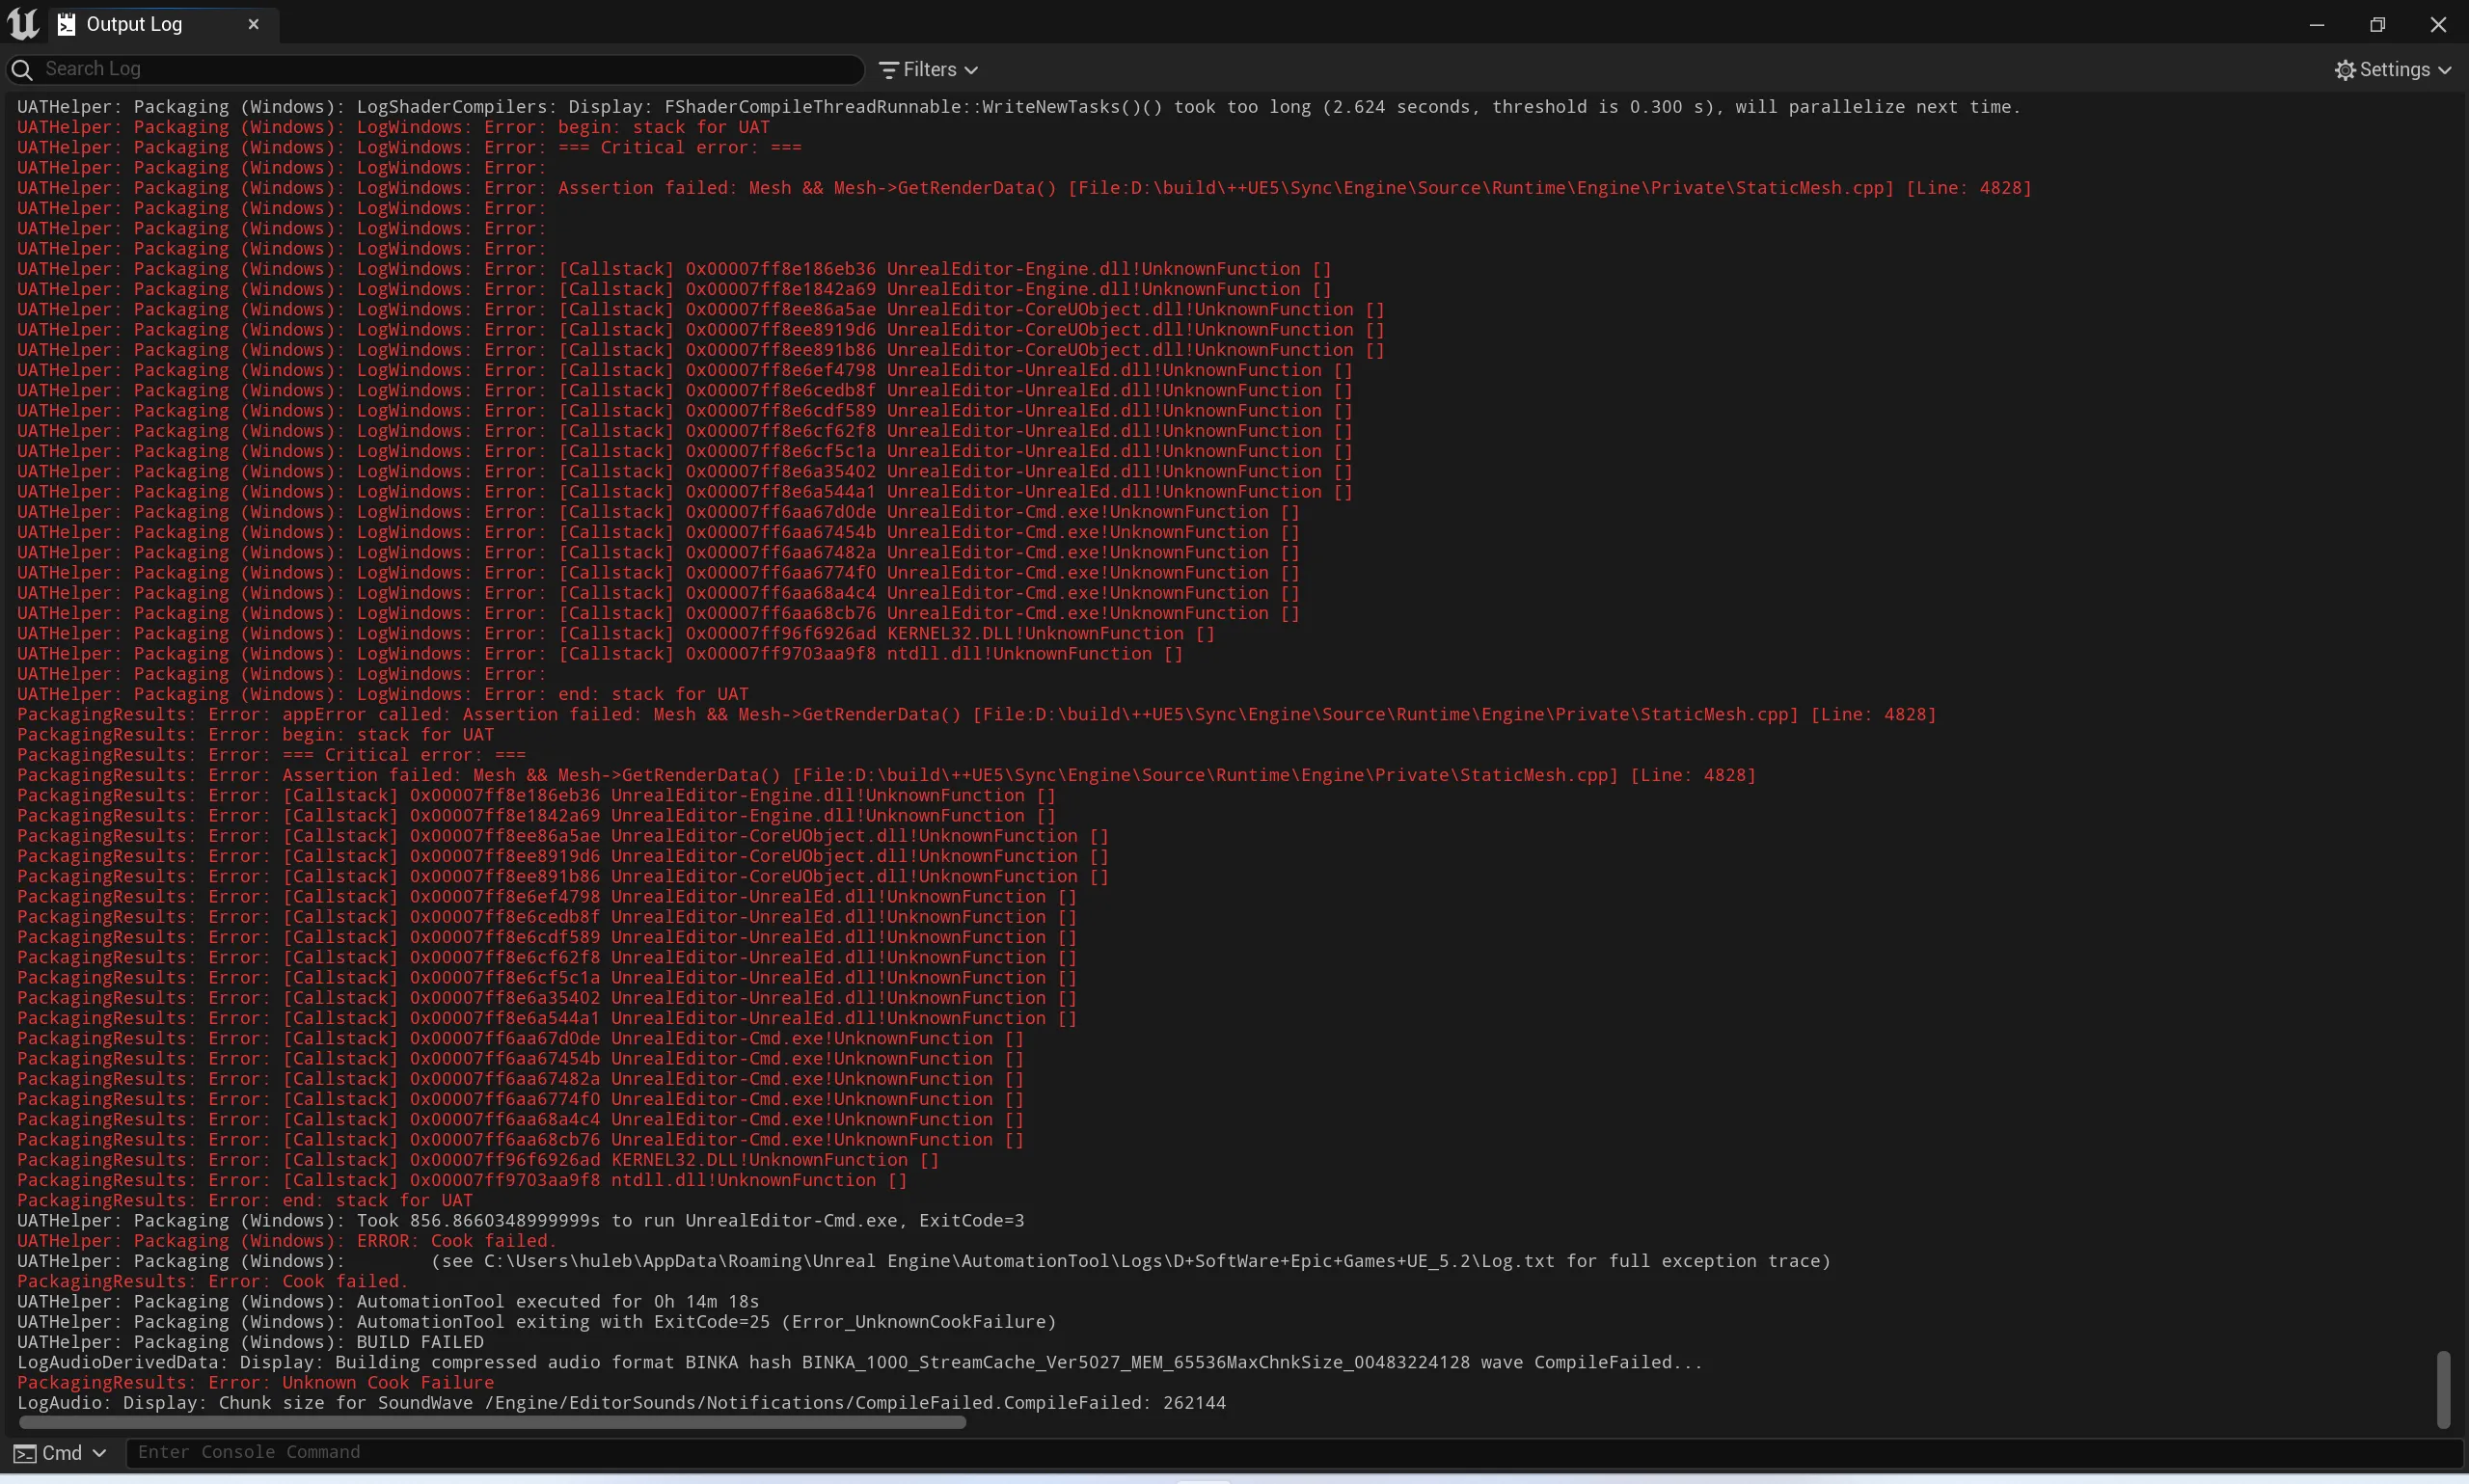This screenshot has width=2469, height=1484.
Task: Select the UATHelper 'ERROR: Cook failed.' line
Action: click(287, 1241)
